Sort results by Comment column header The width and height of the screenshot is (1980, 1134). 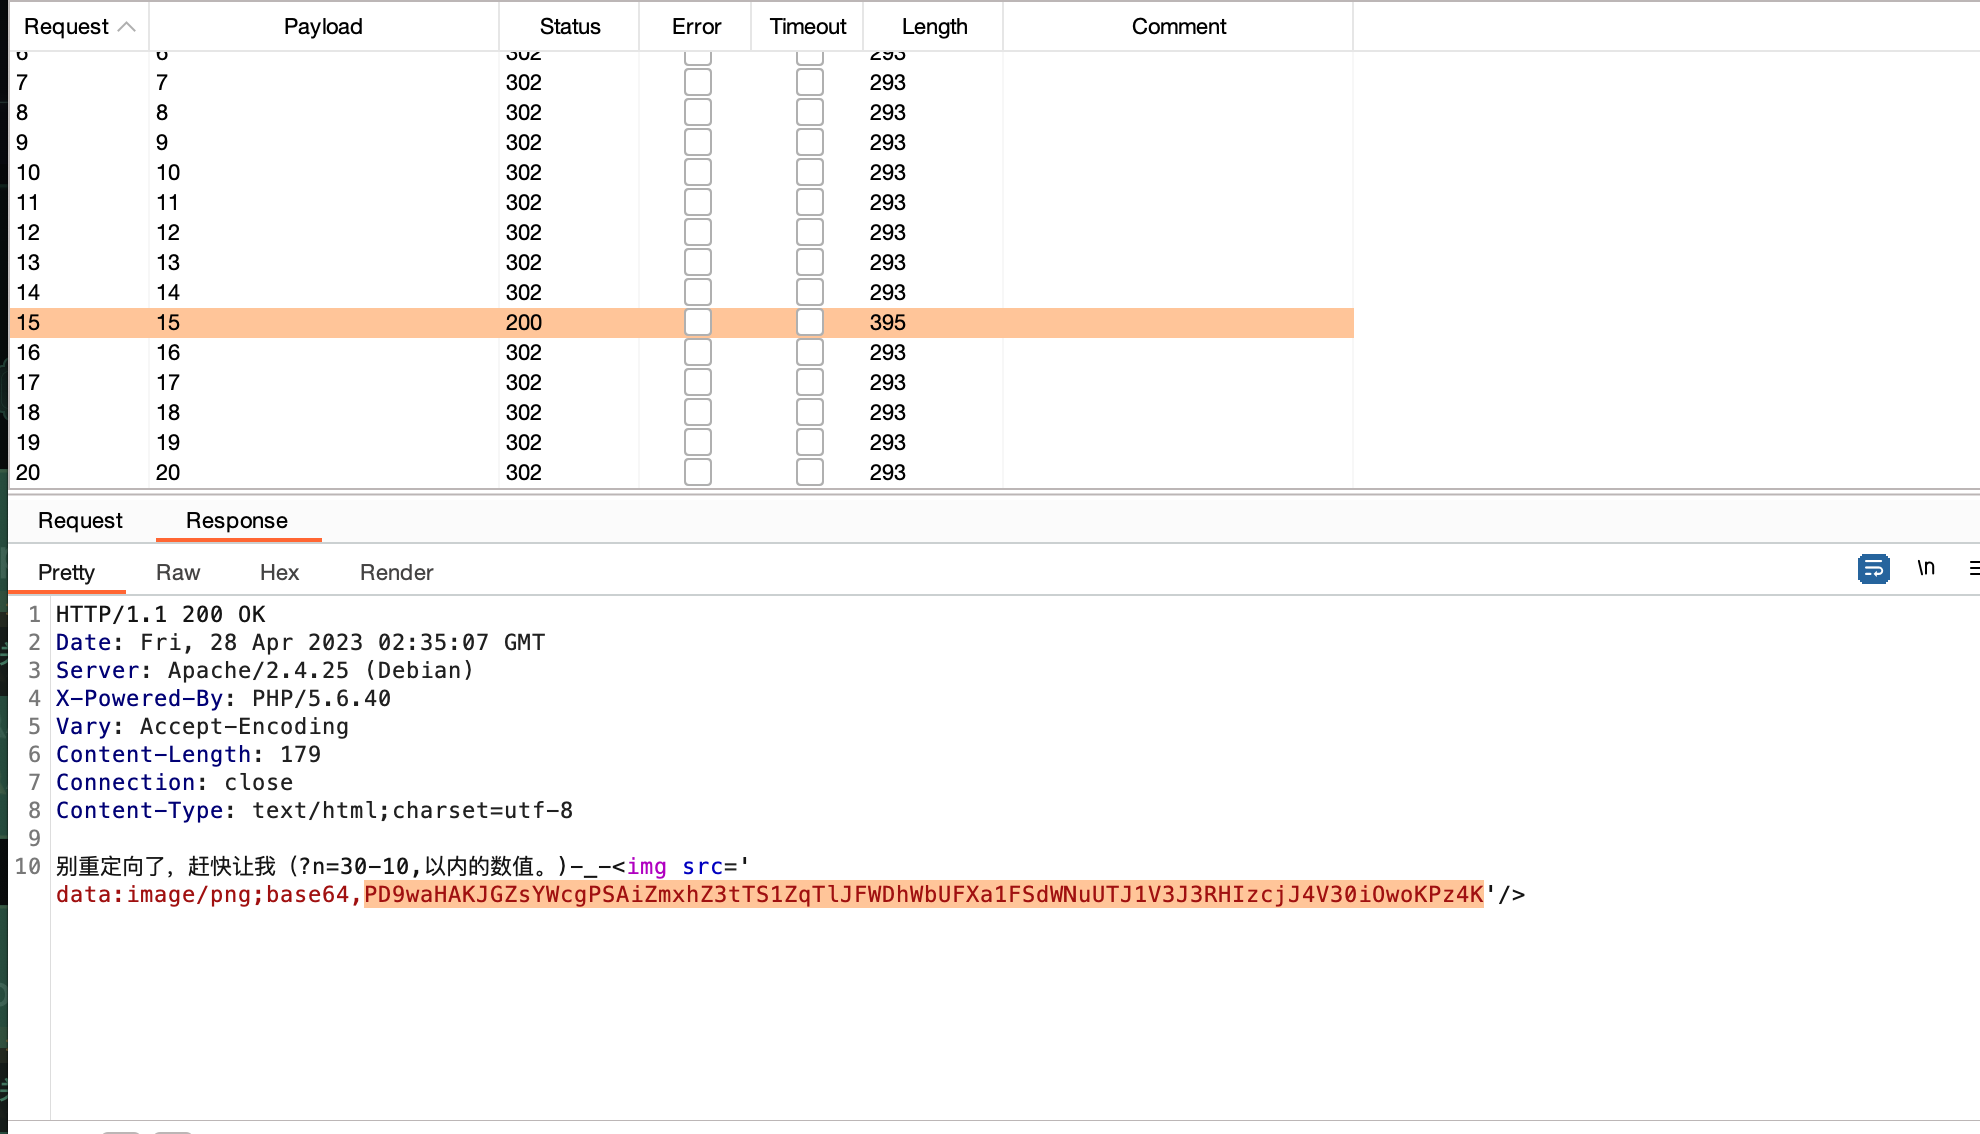1178,27
